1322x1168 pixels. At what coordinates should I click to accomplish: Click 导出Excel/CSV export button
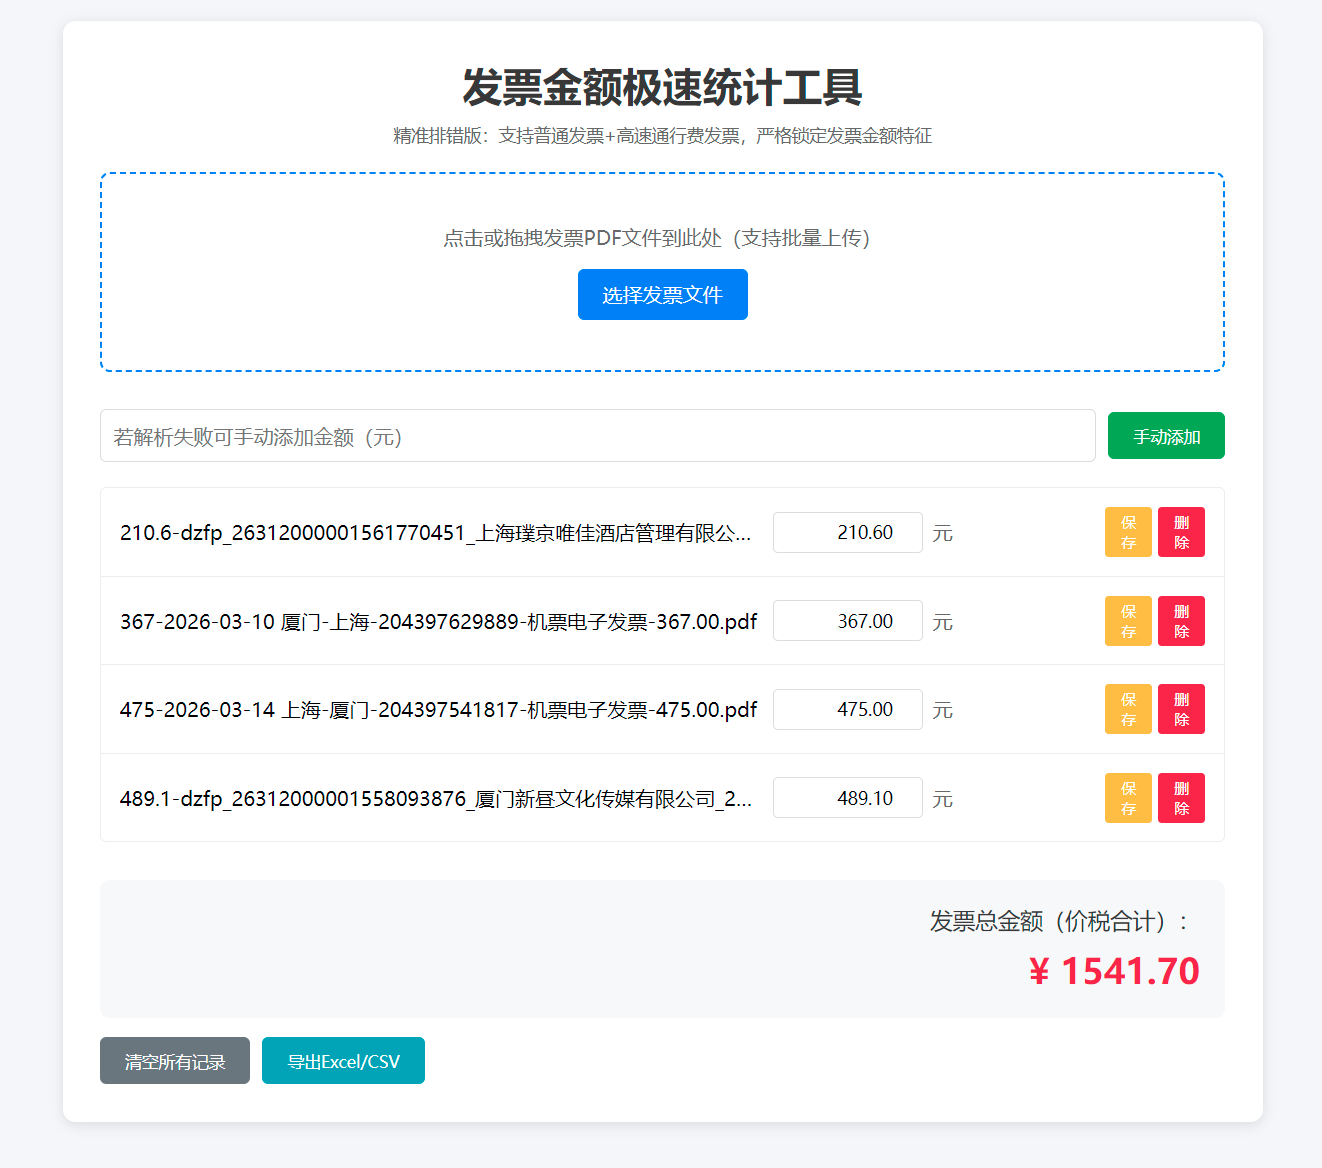click(343, 1060)
